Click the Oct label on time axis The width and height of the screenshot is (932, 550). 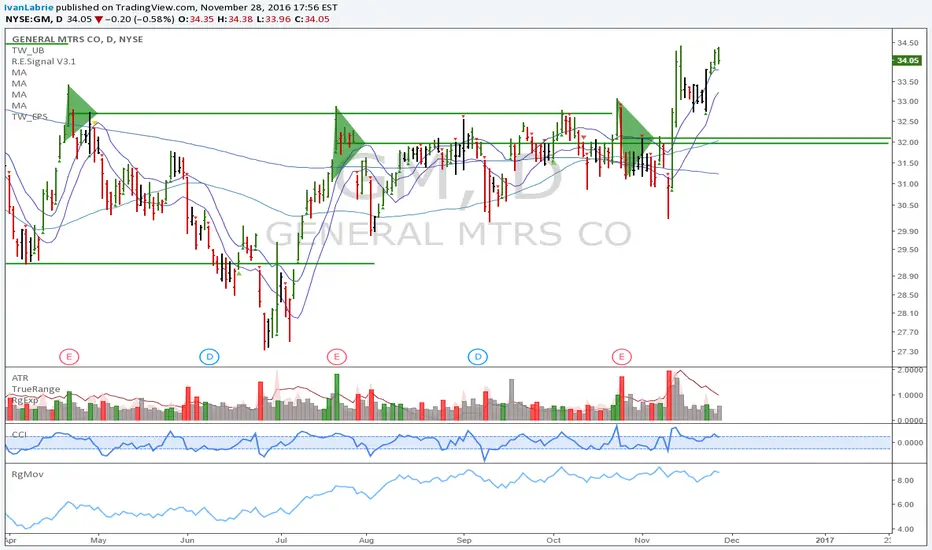pyautogui.click(x=553, y=540)
